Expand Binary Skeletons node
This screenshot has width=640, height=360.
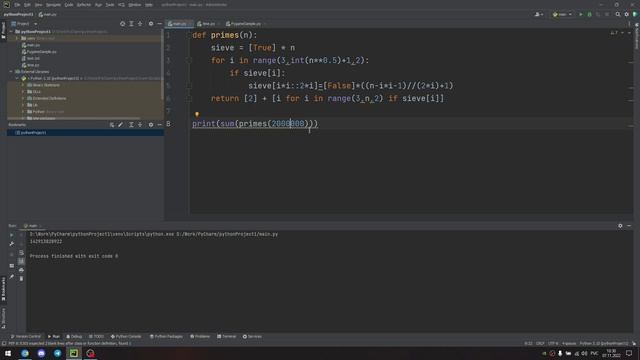tap(23, 85)
